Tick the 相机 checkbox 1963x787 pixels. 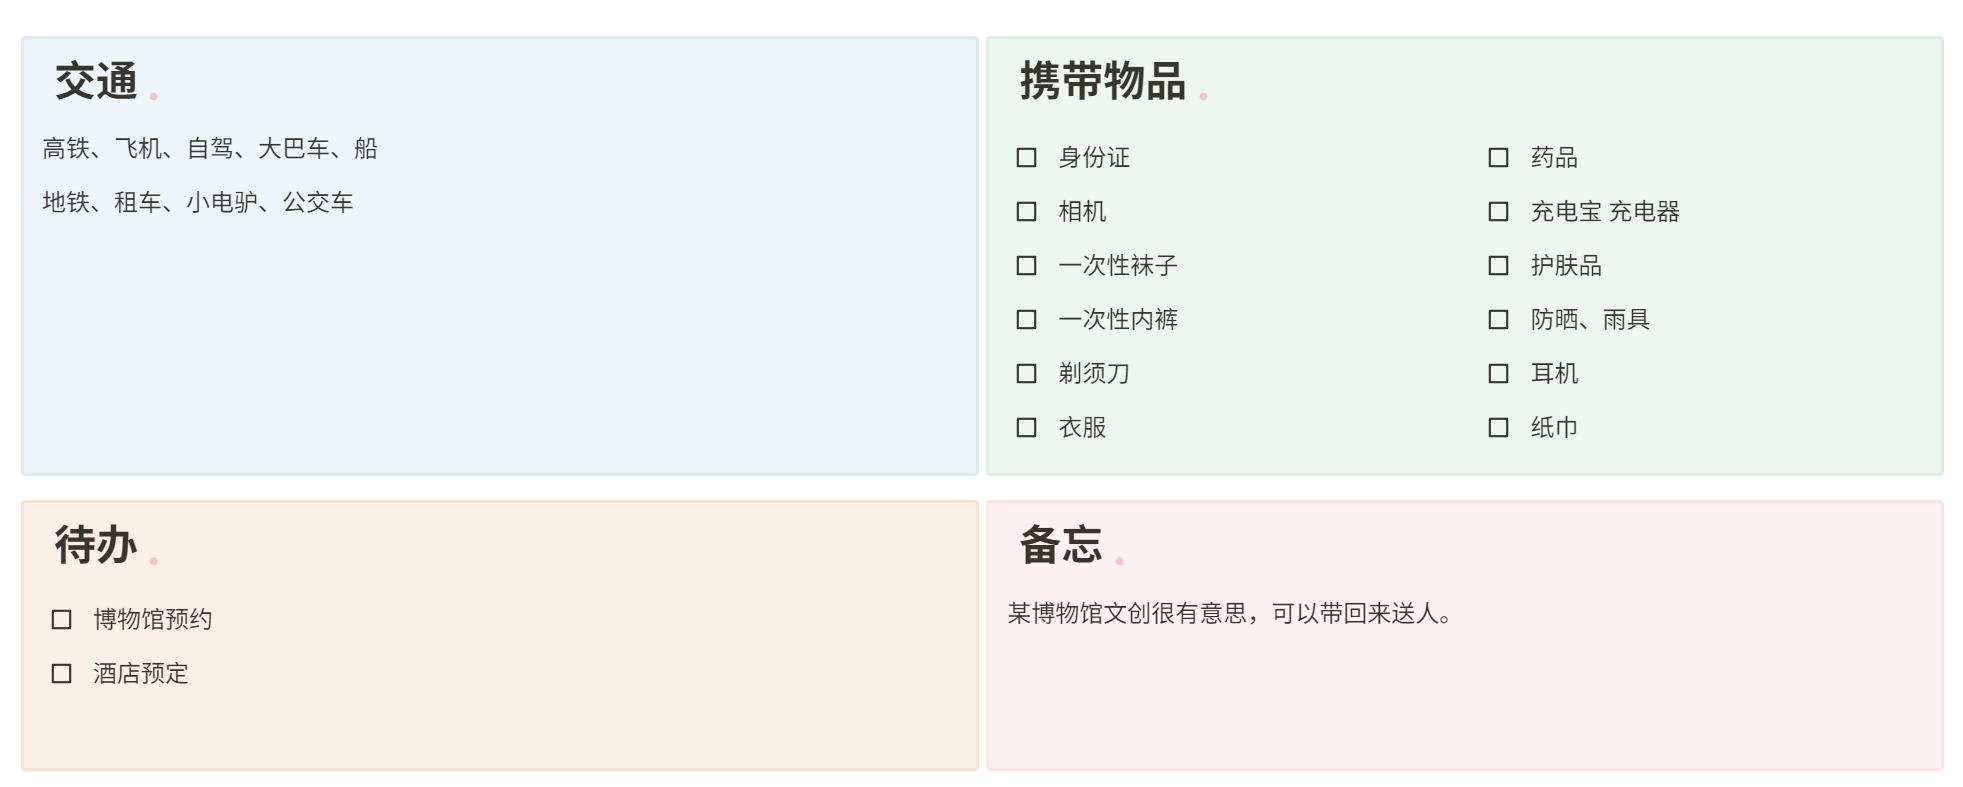point(1026,212)
